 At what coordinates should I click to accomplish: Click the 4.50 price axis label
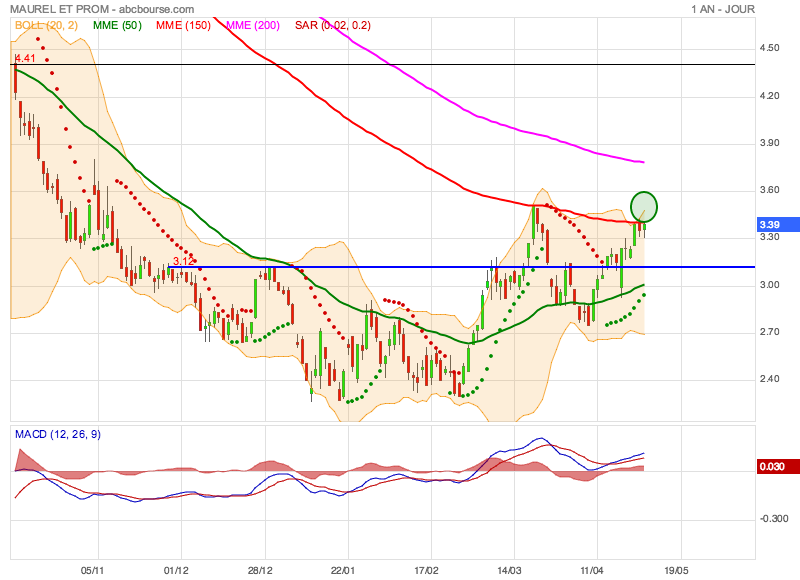pyautogui.click(x=769, y=48)
